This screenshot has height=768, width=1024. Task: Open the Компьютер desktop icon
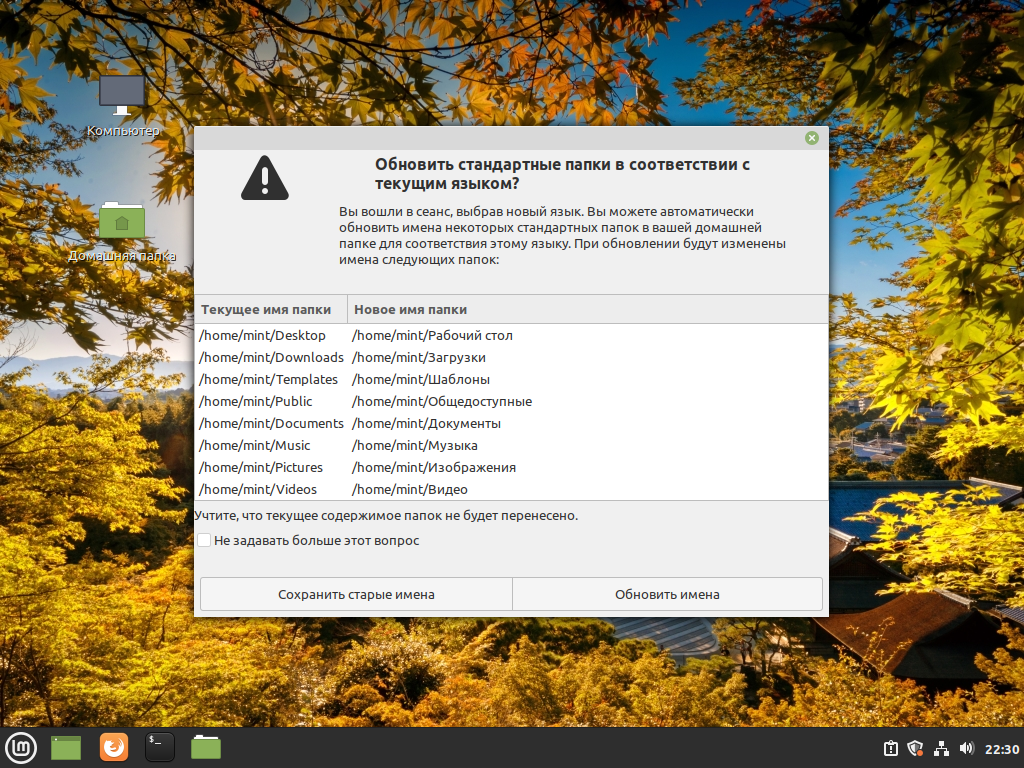pyautogui.click(x=123, y=106)
